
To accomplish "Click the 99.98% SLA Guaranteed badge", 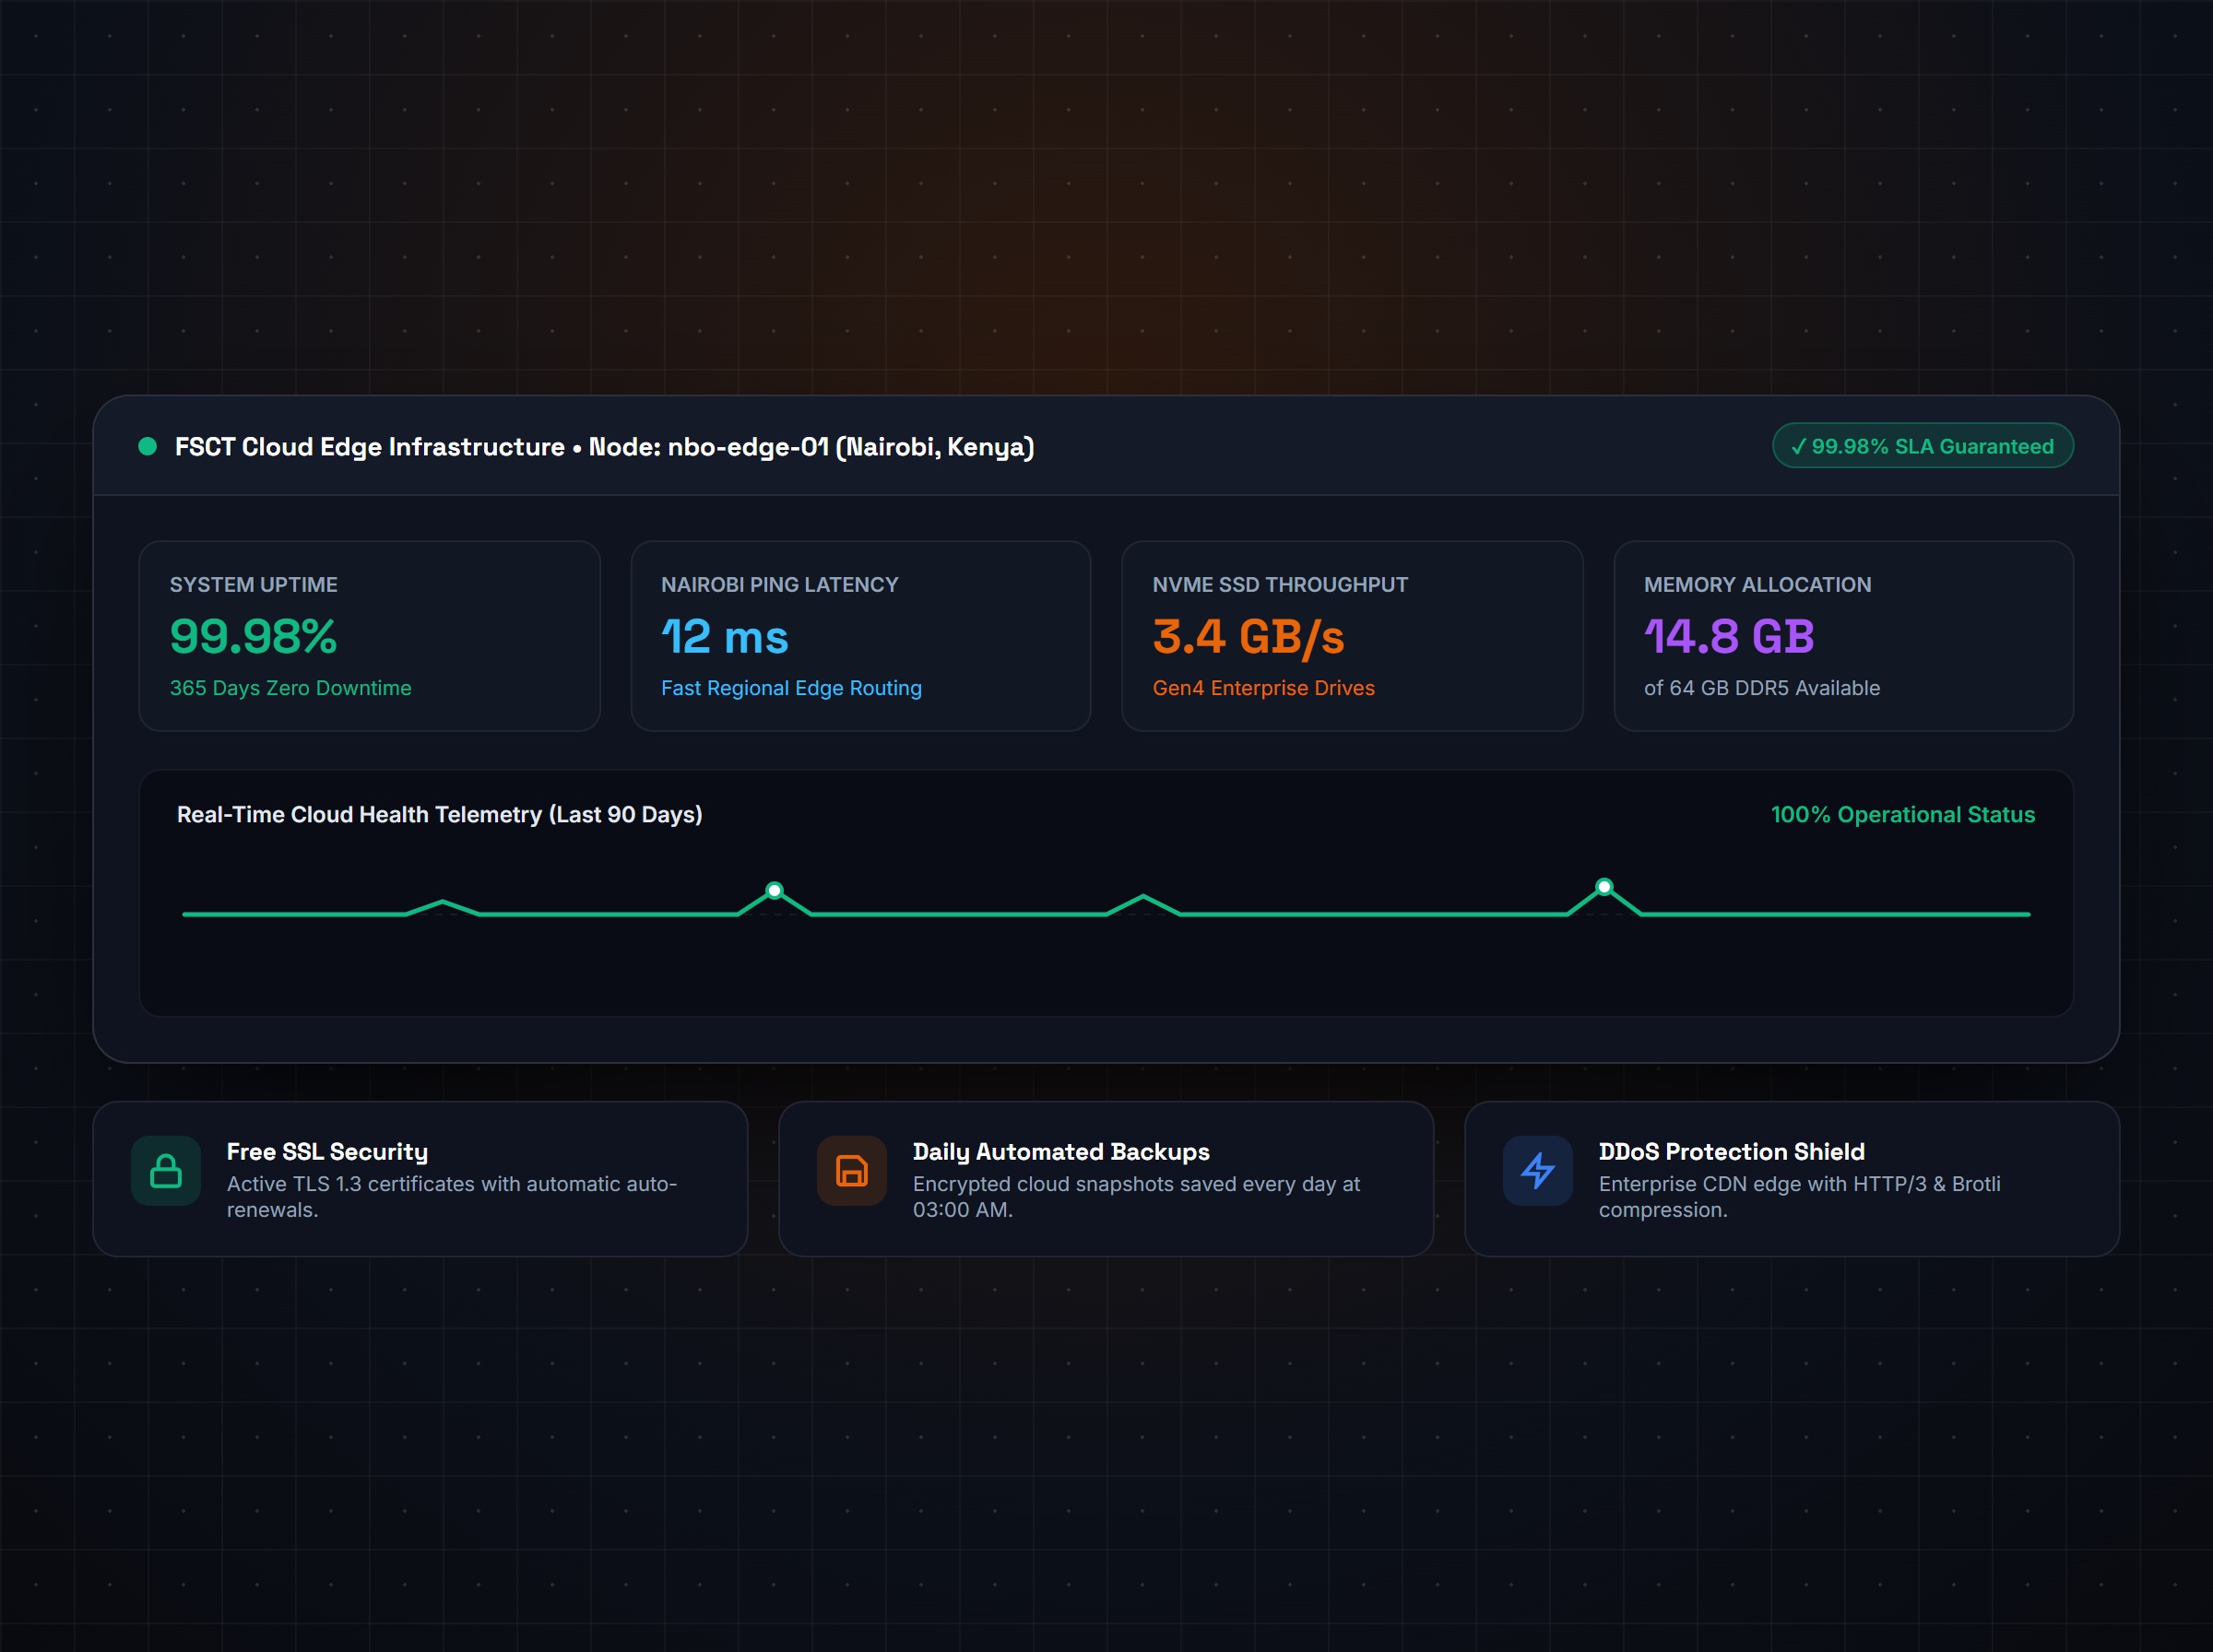I will coord(1923,446).
